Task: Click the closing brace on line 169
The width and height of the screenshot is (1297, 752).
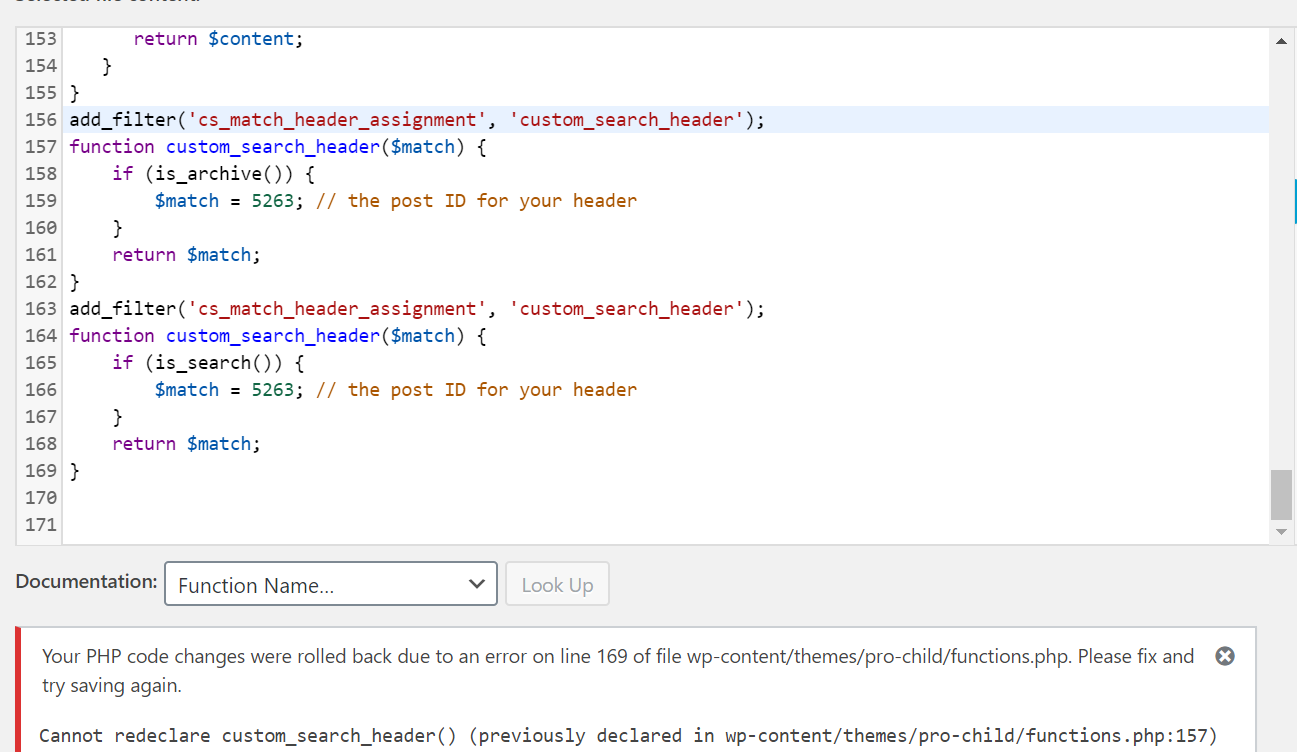Action: coord(75,471)
